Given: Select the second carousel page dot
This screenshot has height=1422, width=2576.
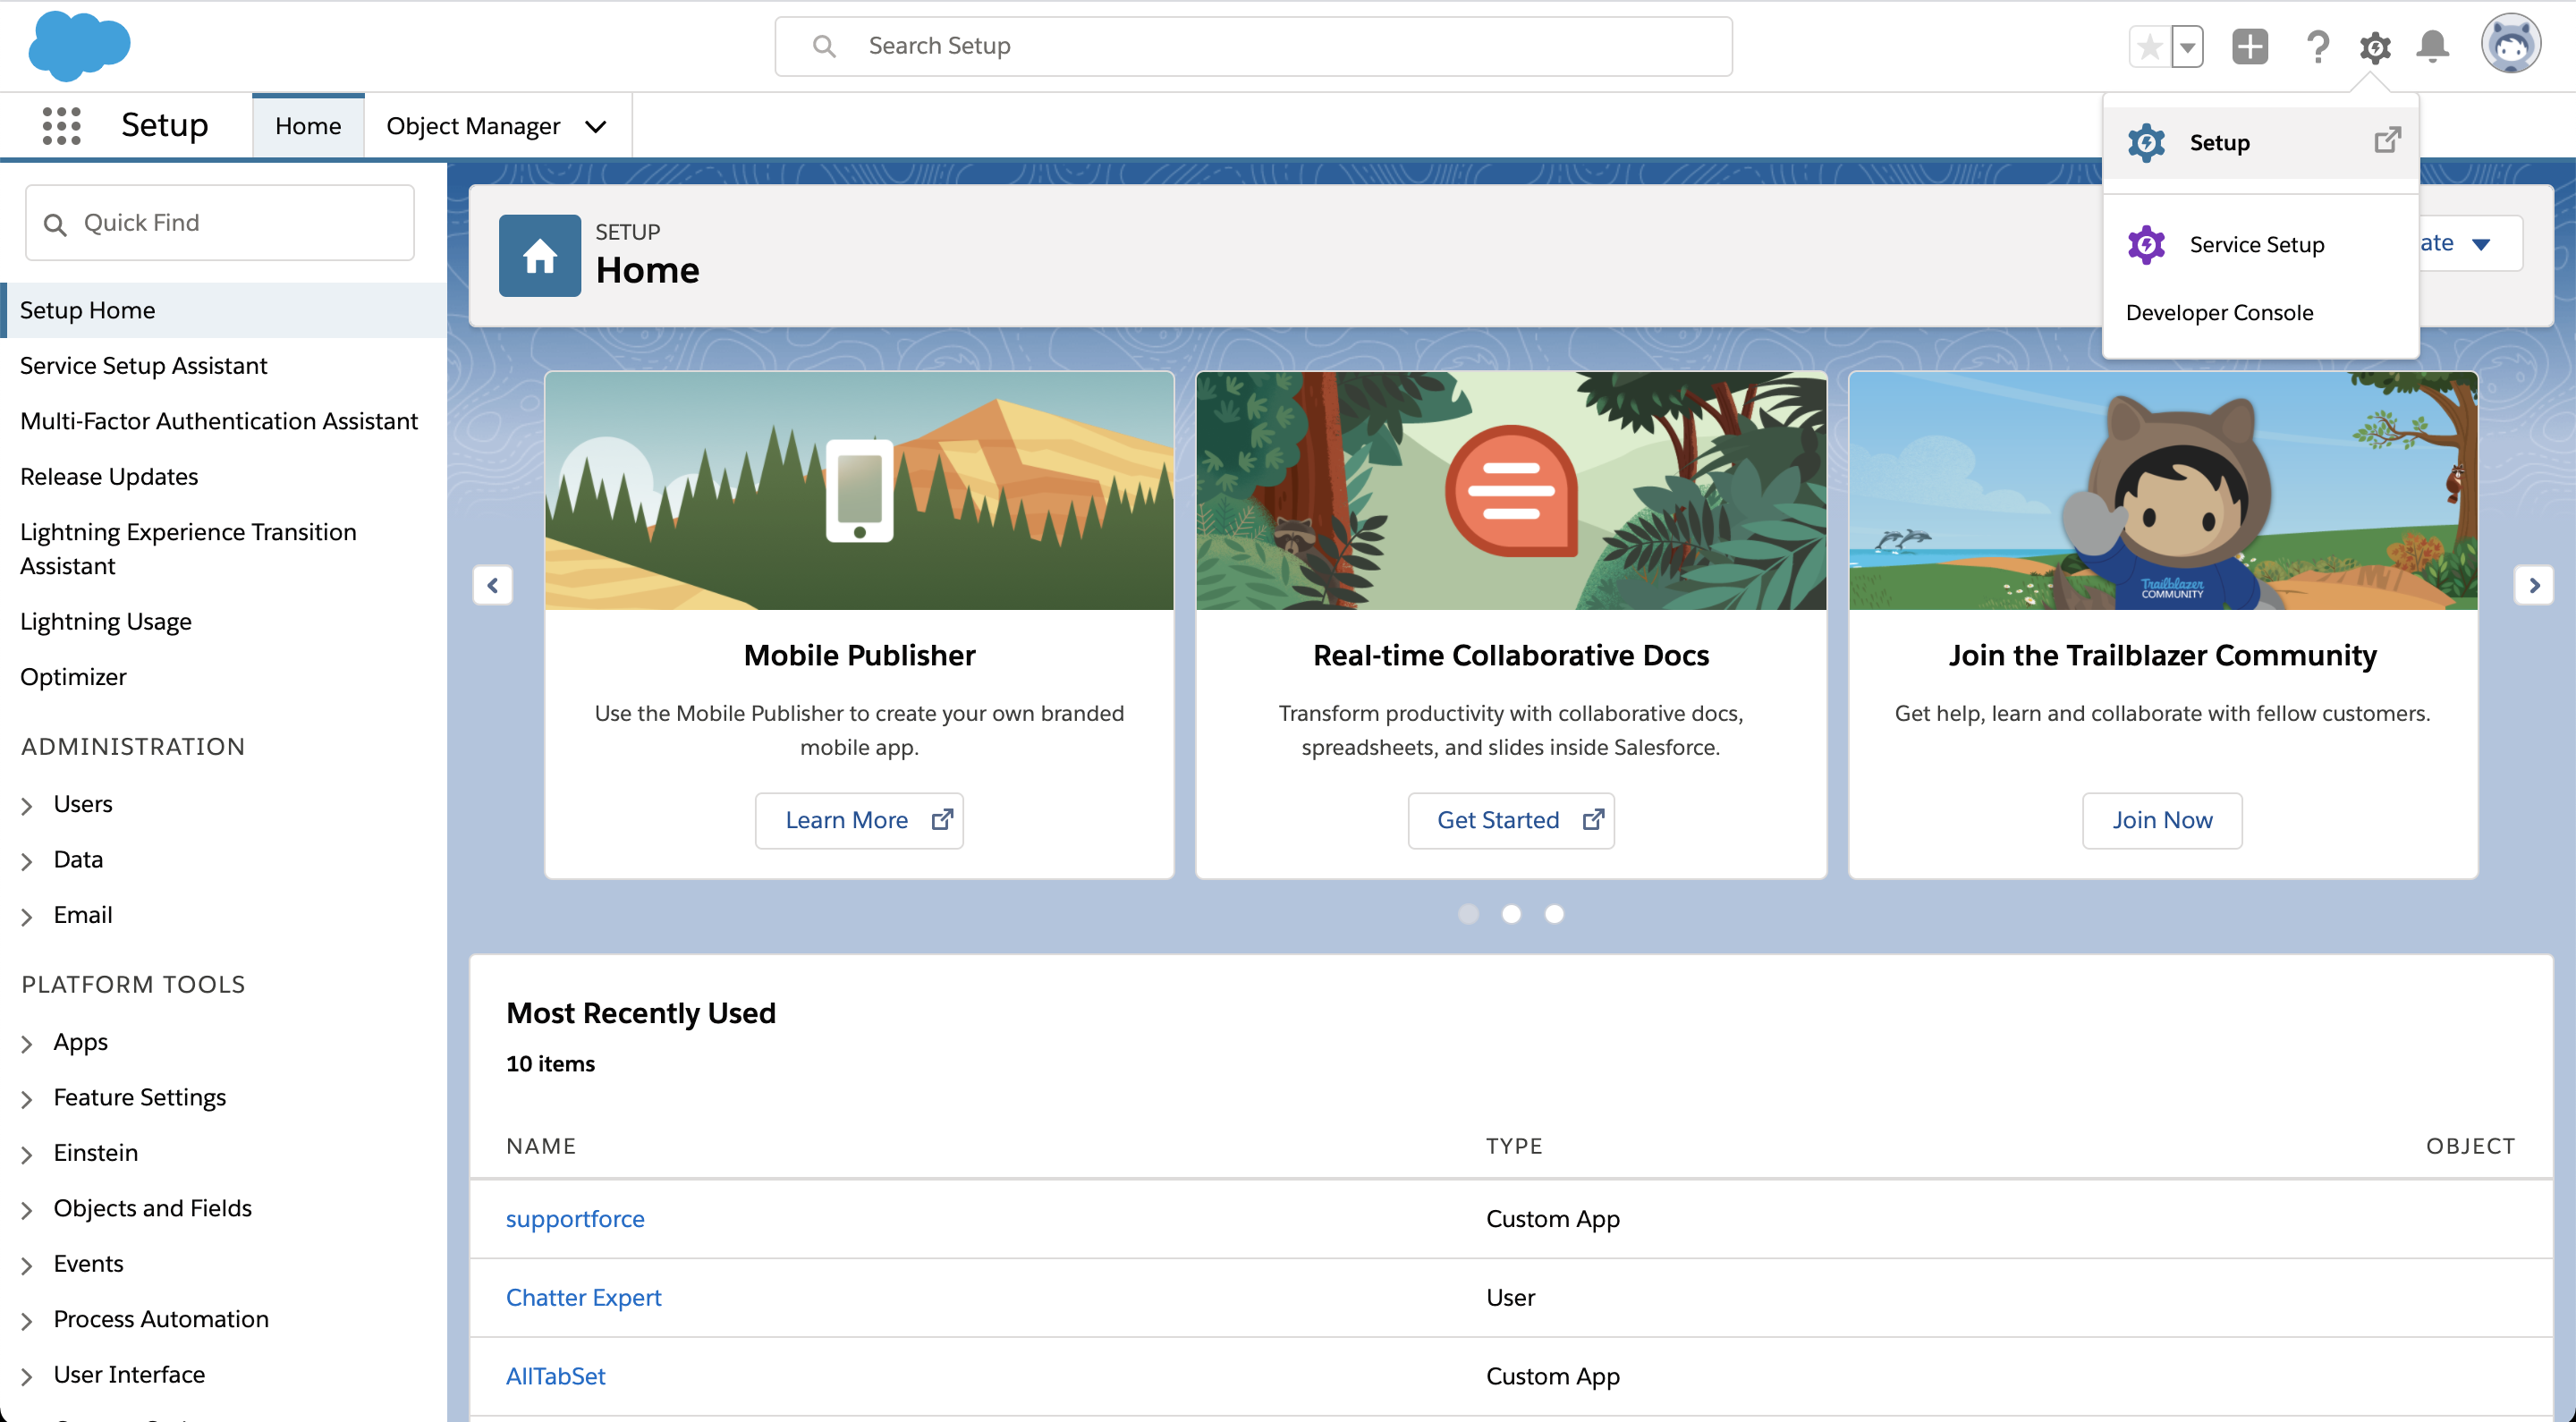Looking at the screenshot, I should [x=1511, y=914].
